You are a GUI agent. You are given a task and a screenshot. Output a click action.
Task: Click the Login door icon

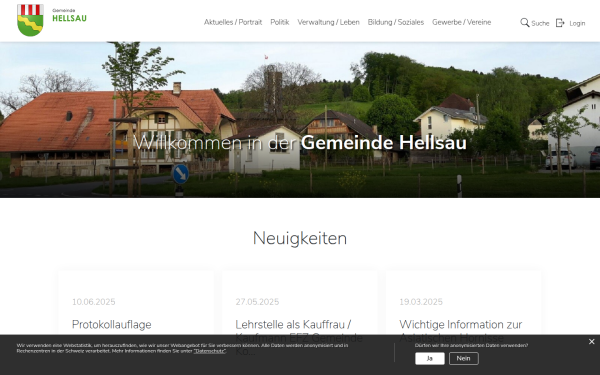coord(560,23)
